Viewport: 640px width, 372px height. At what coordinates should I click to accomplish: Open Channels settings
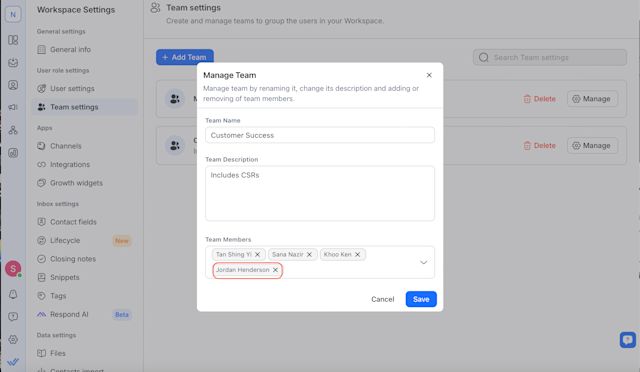point(85,146)
